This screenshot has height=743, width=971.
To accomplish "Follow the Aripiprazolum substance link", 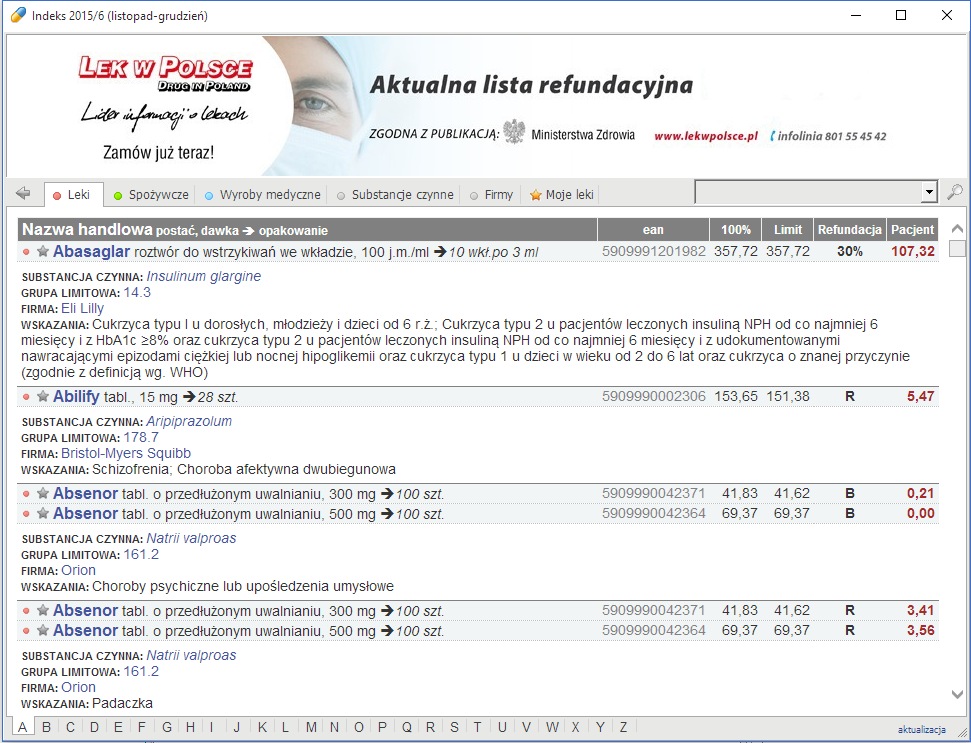I will [x=189, y=421].
